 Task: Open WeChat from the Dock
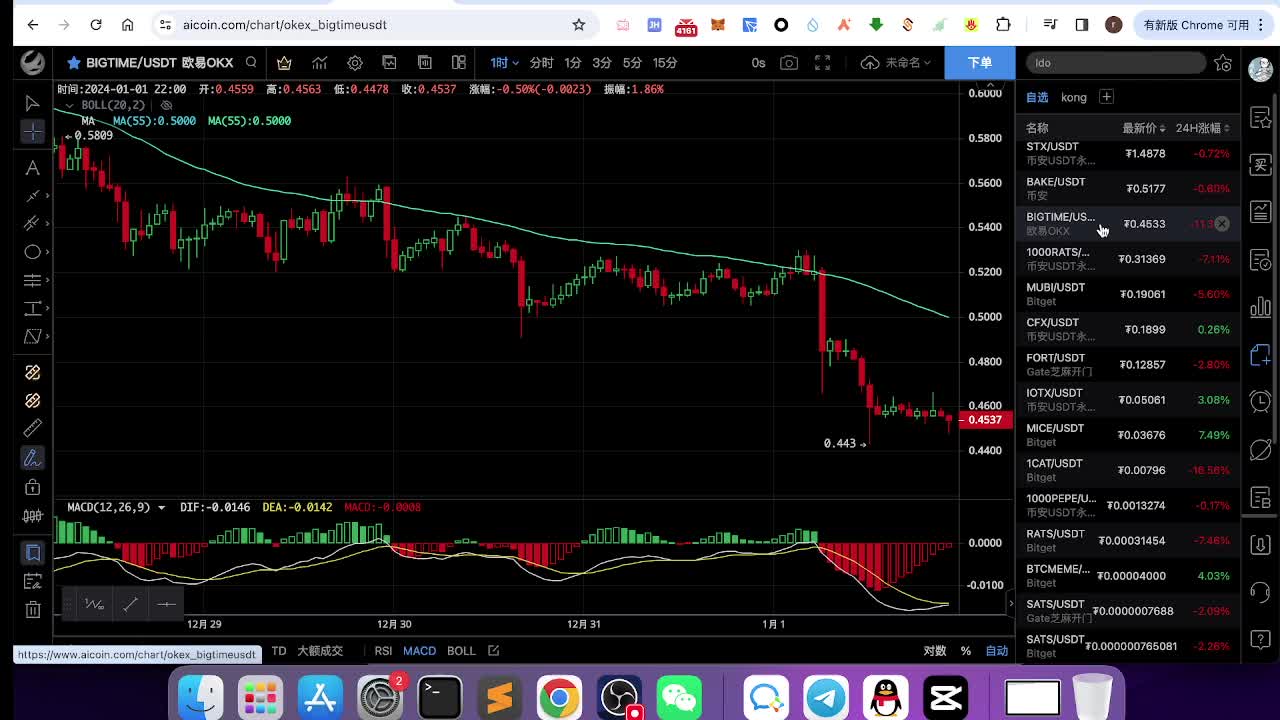click(679, 697)
